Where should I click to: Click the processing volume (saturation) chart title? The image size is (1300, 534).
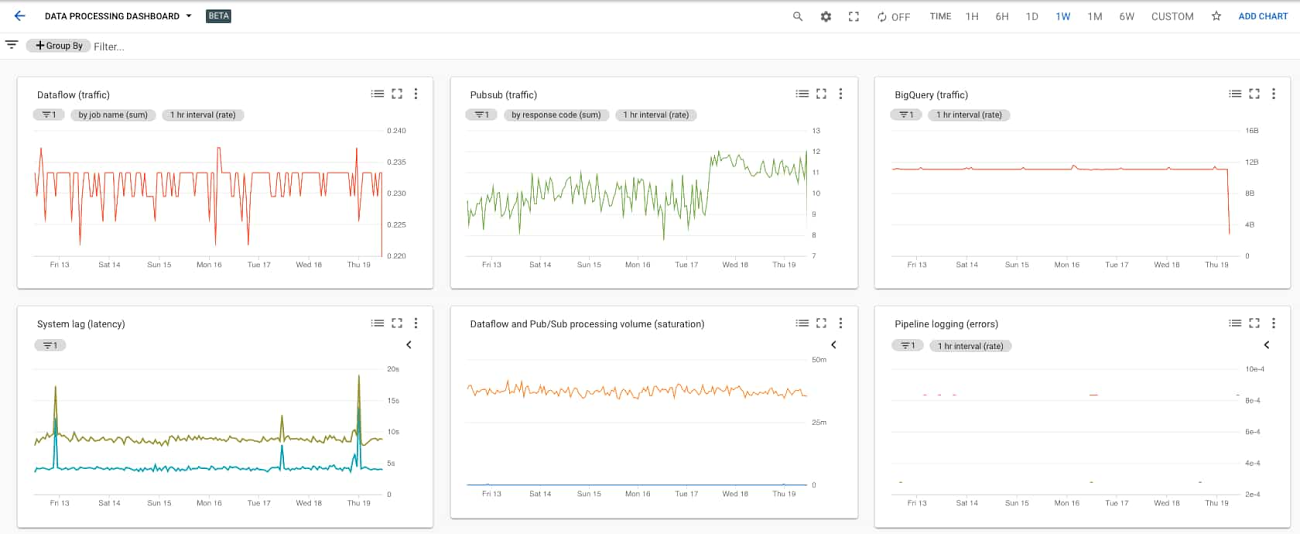click(587, 324)
